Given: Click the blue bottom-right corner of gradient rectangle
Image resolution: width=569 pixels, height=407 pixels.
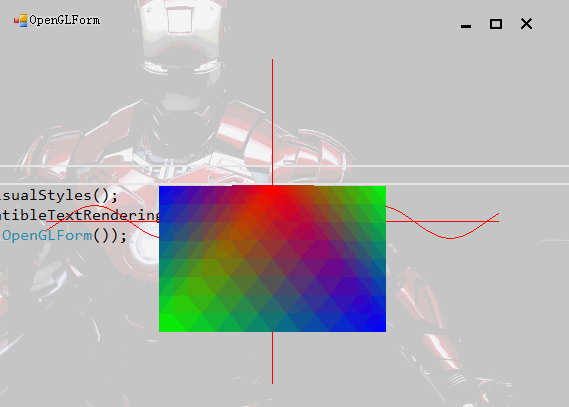Looking at the screenshot, I should [x=382, y=327].
